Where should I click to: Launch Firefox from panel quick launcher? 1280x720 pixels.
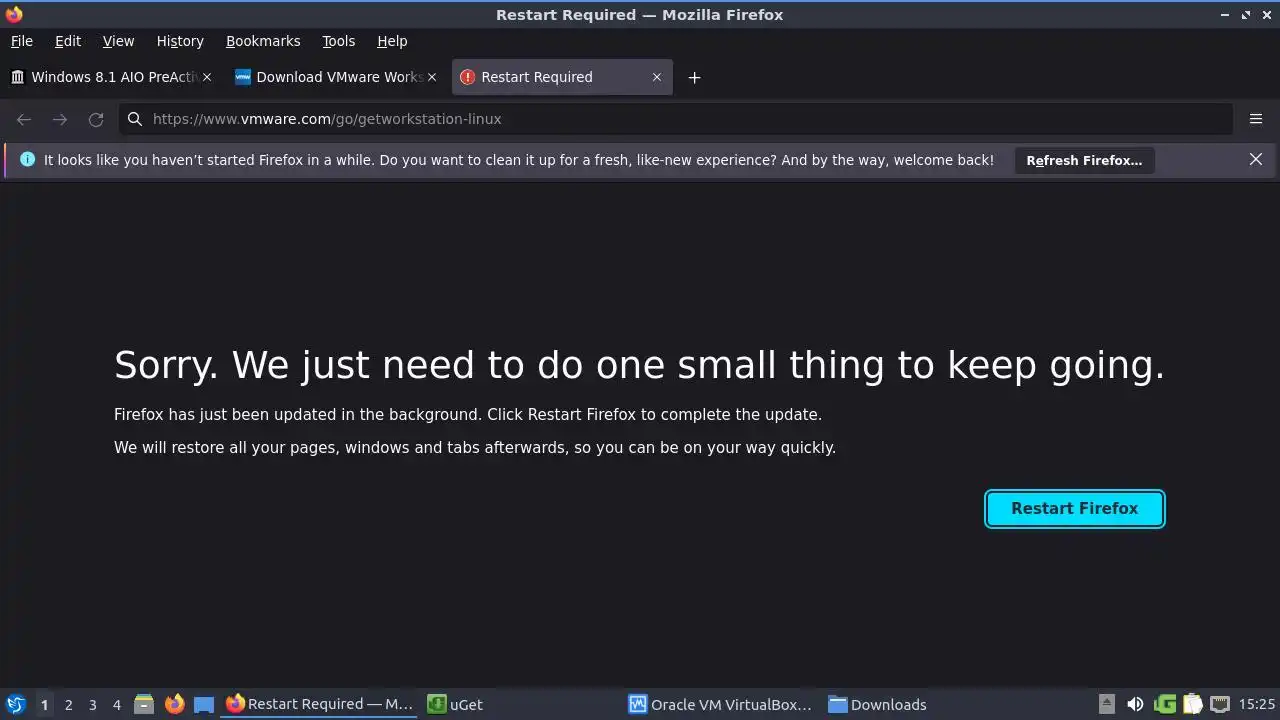174,704
